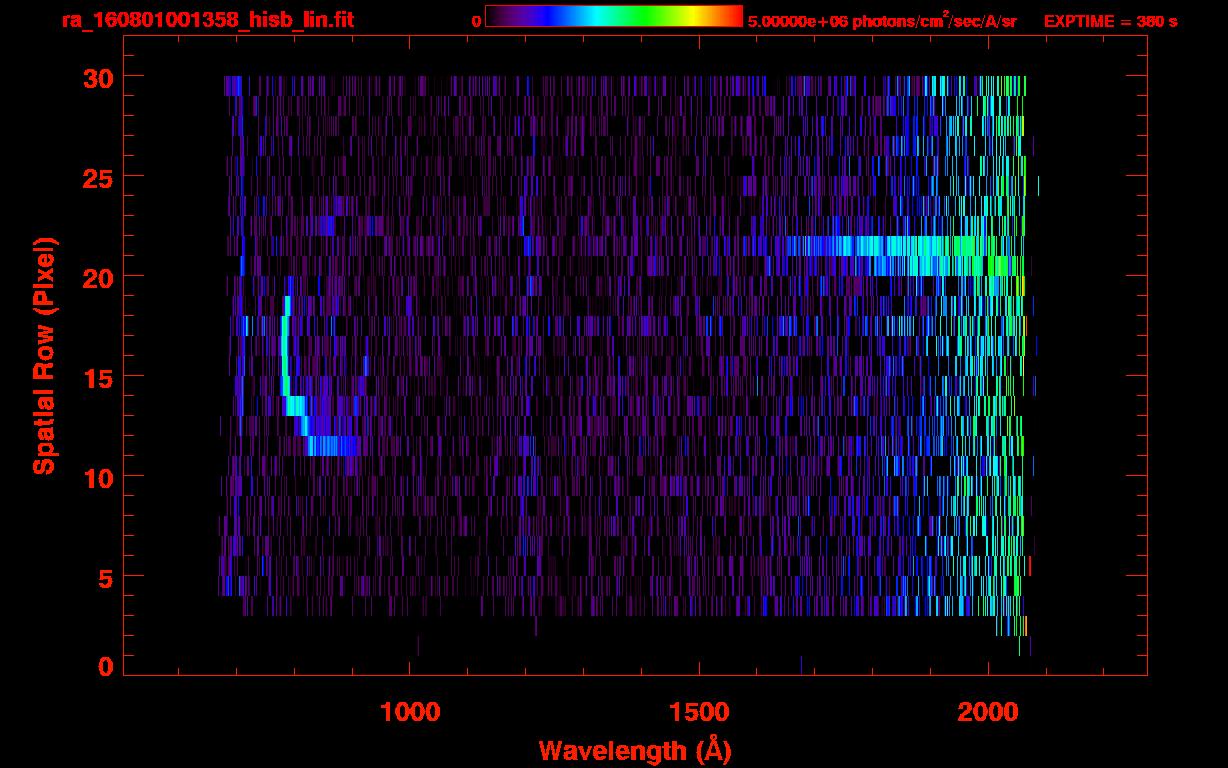Click the 1000 wavelength tick label

410,712
